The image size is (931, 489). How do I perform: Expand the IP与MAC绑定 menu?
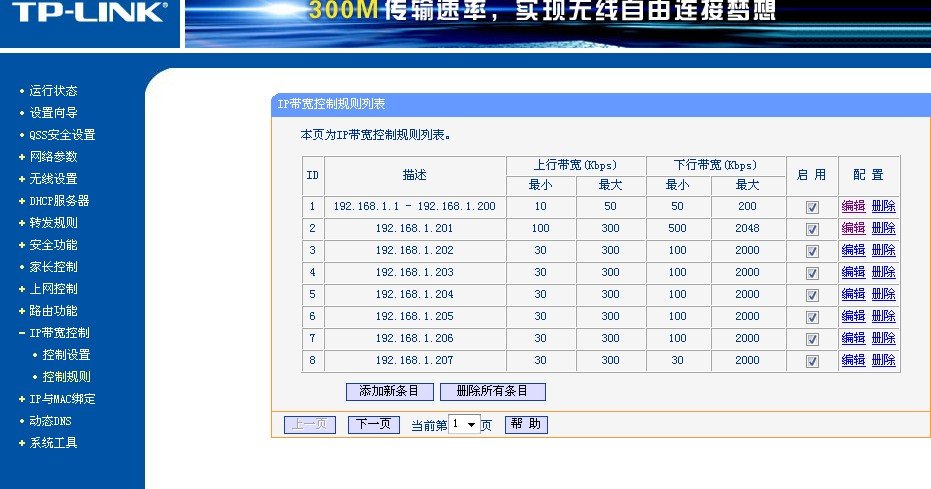pyautogui.click(x=62, y=399)
